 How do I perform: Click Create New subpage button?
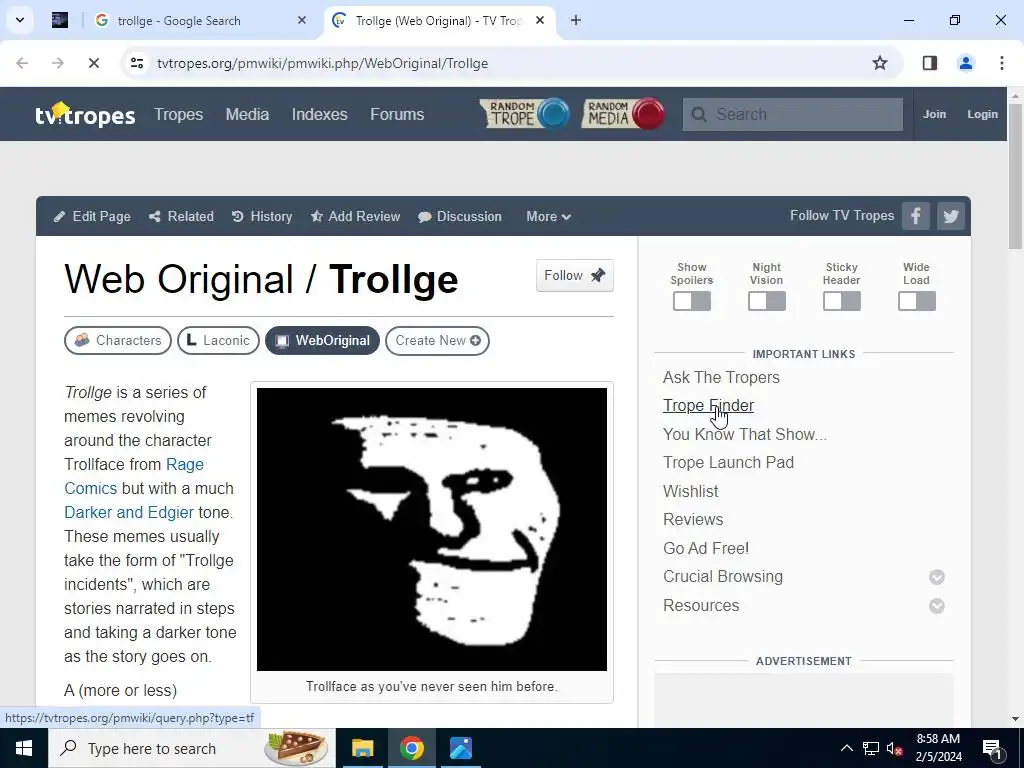click(437, 340)
